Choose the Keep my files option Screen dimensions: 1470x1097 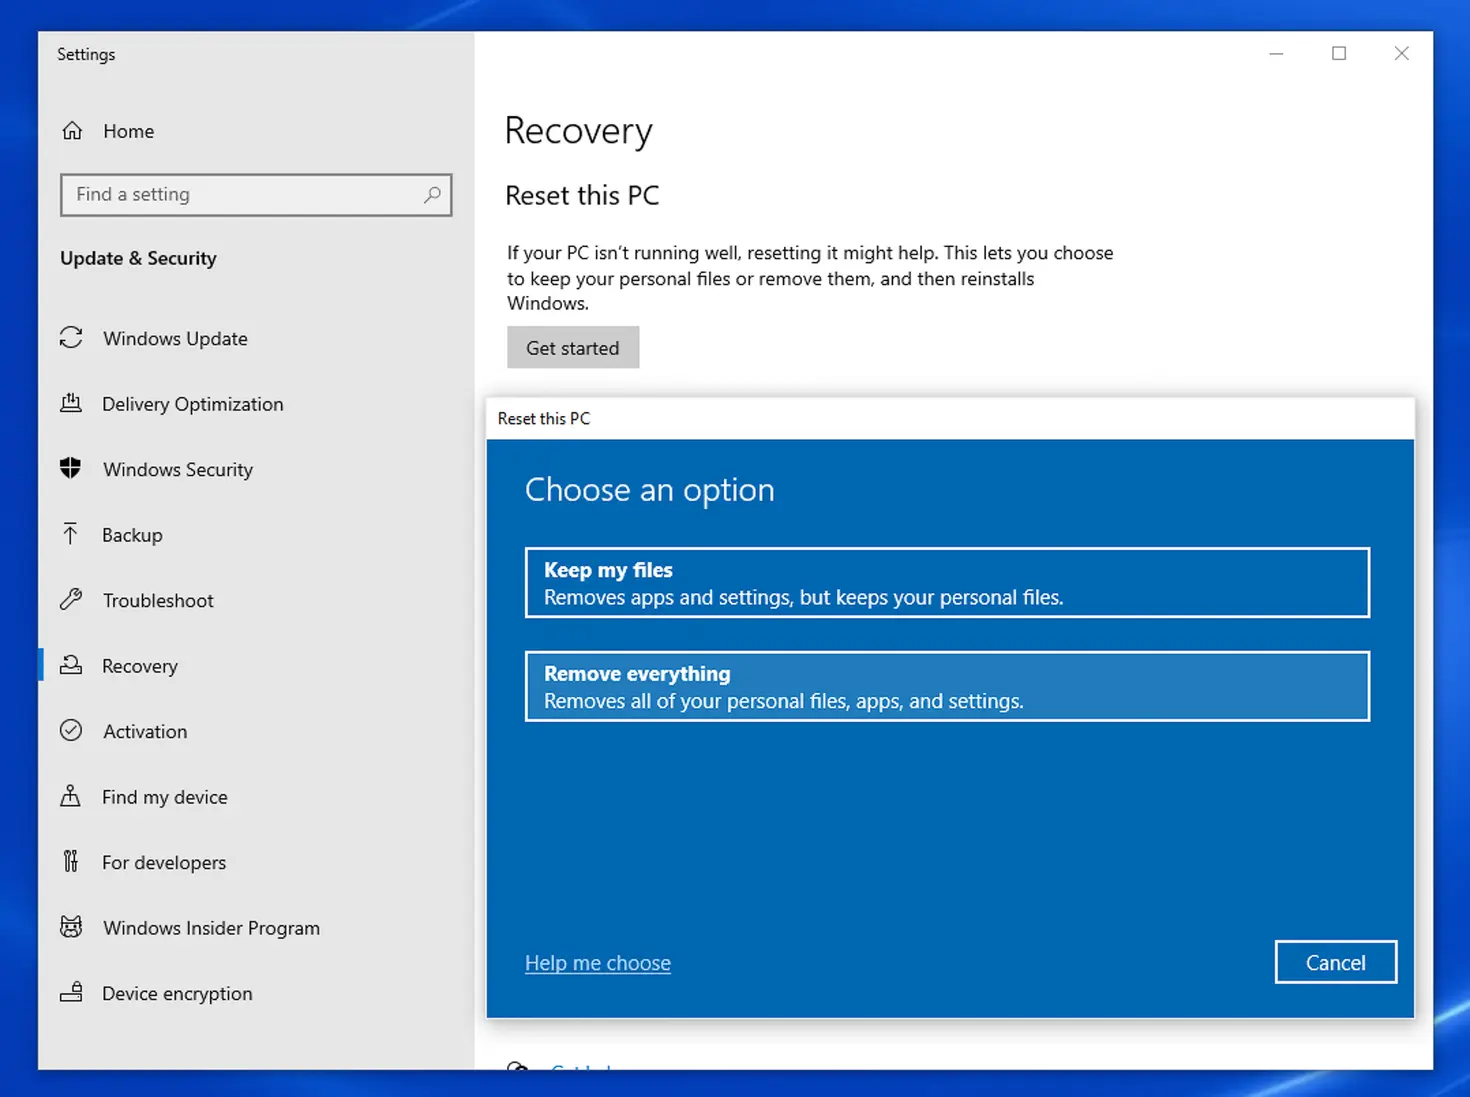pos(946,583)
